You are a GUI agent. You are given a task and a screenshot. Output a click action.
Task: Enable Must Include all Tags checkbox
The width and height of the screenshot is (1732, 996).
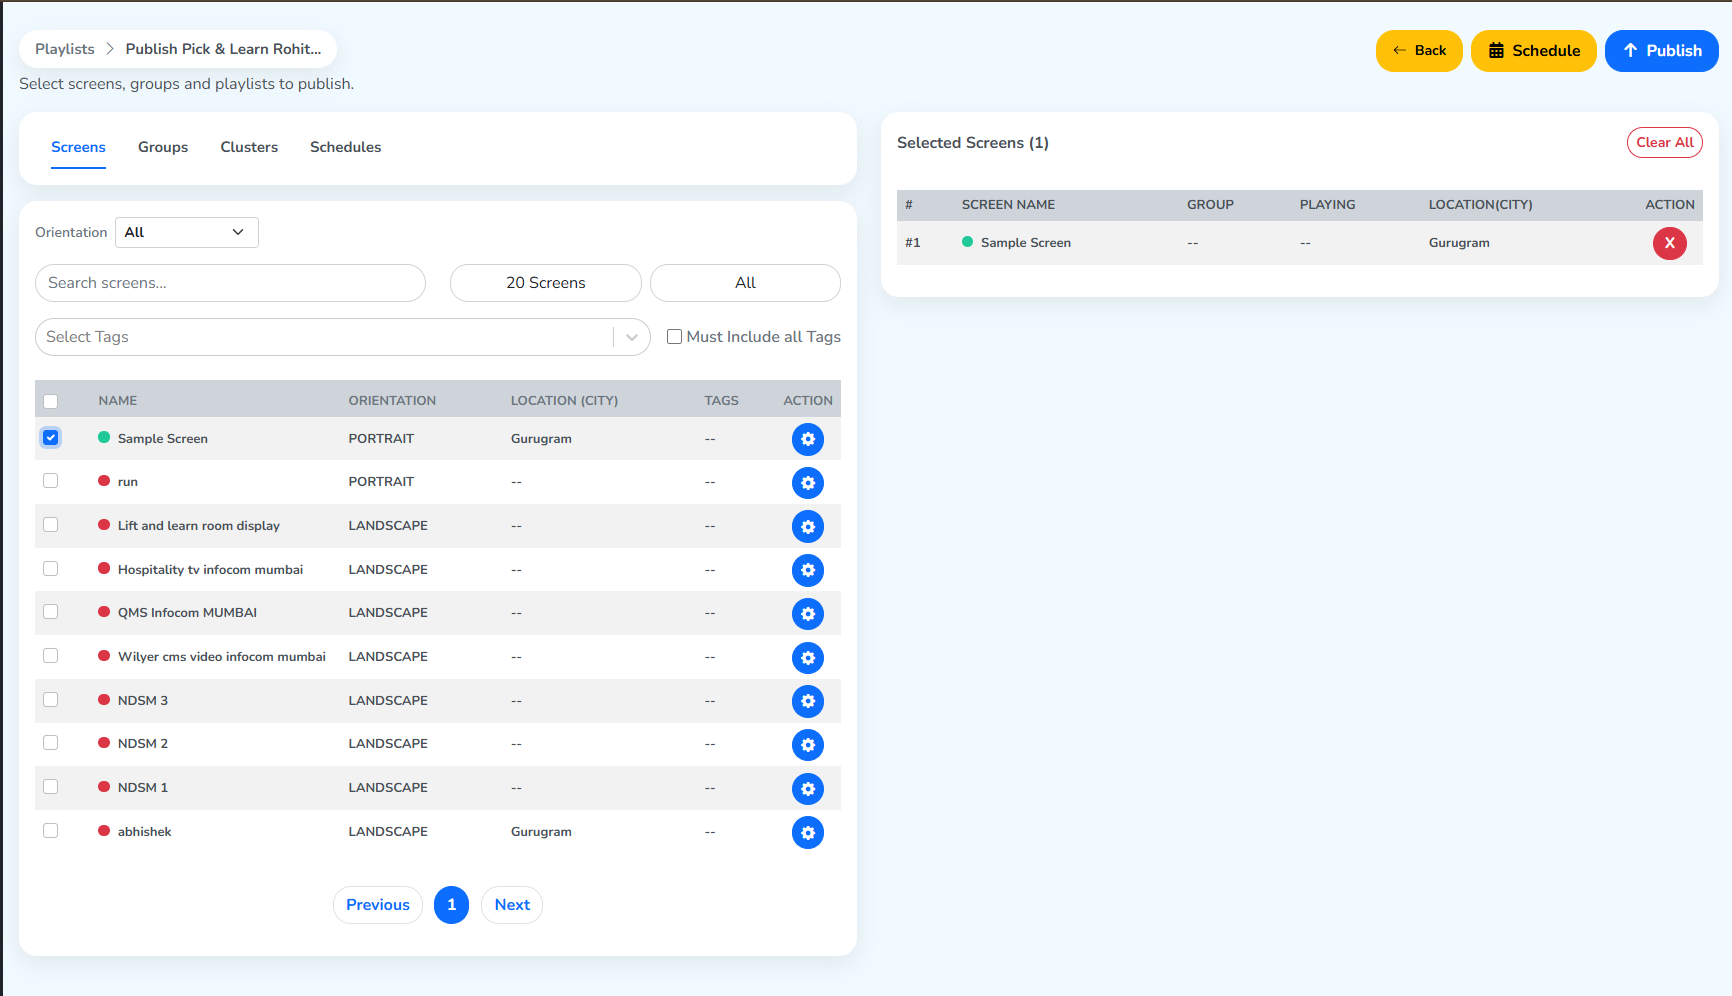point(675,337)
